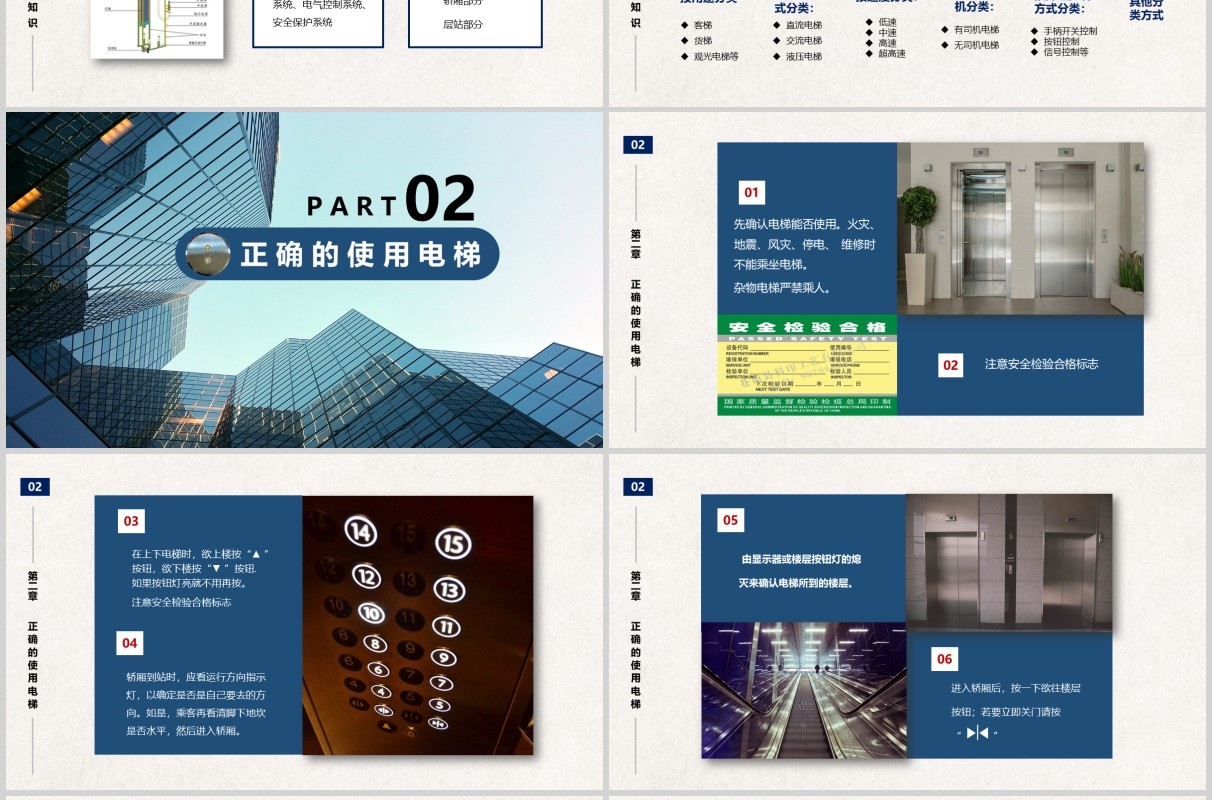The image size is (1212, 800).
Task: Click the bullet item 超高速
Action: coord(891,54)
